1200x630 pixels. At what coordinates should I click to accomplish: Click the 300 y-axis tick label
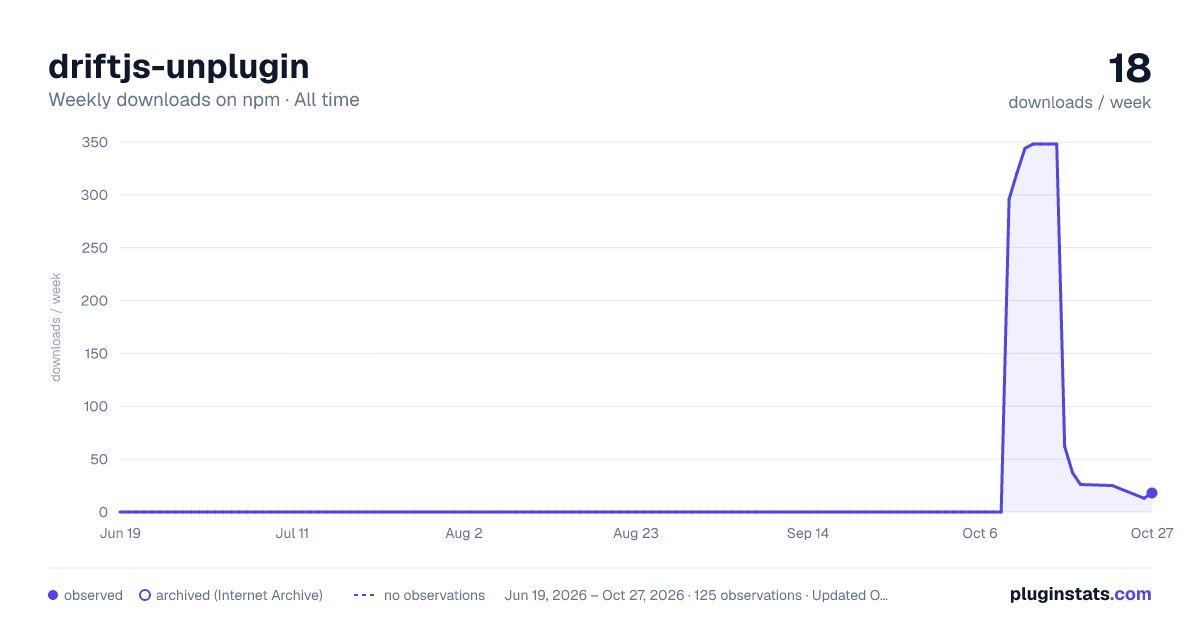pyautogui.click(x=95, y=195)
